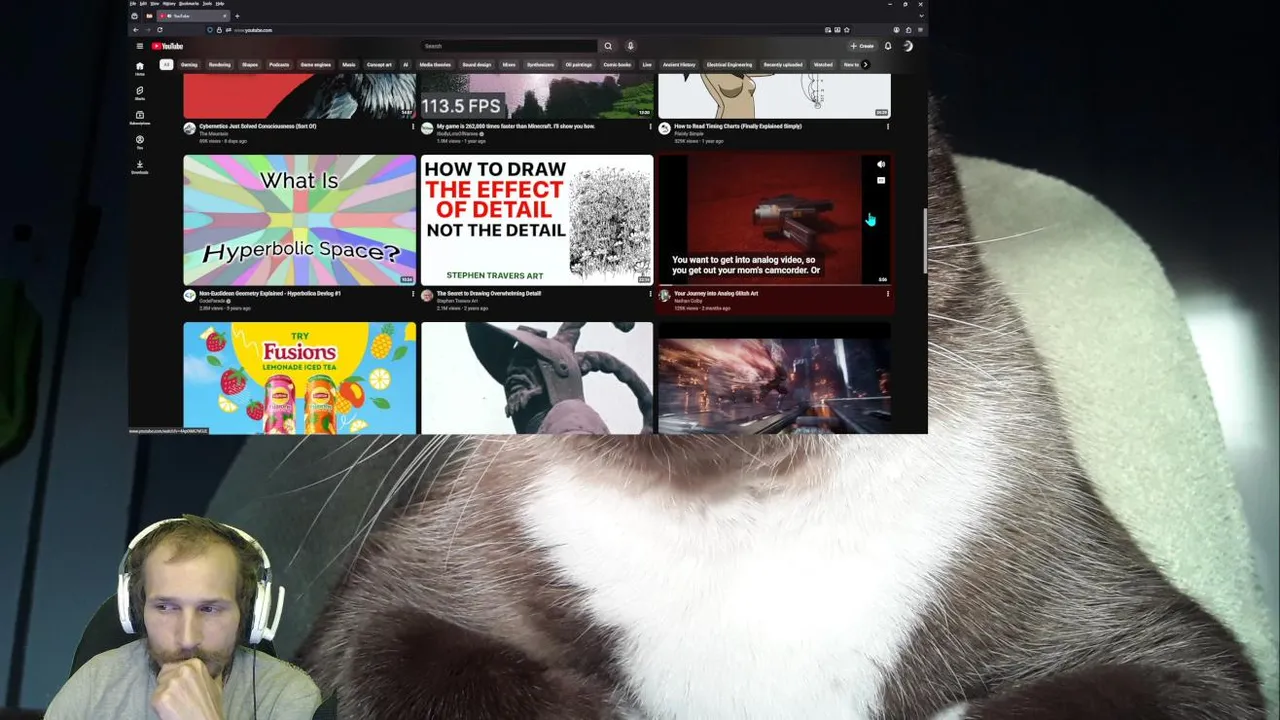Open Non-Euclidean Geometry Explained video title

270,293
